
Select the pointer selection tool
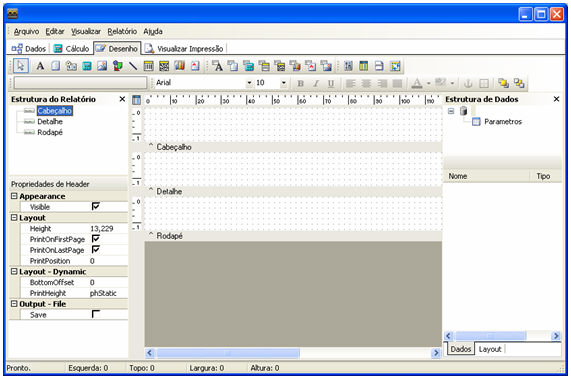[20, 66]
